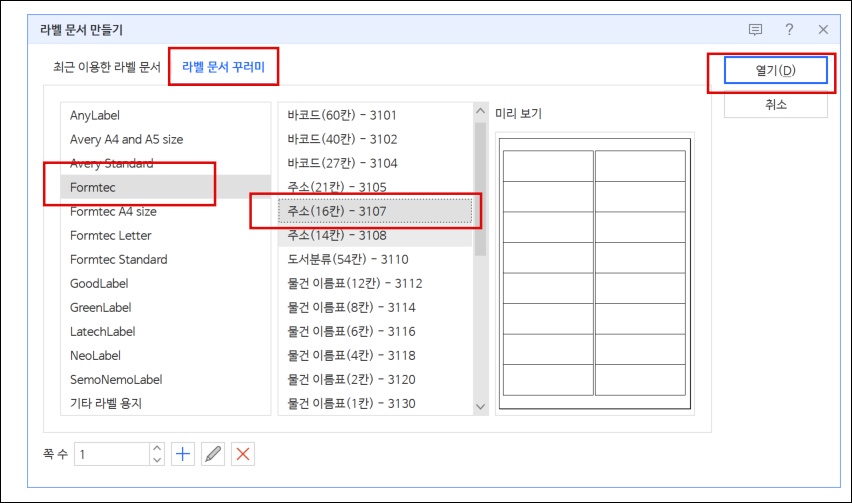
Task: Open the dialog feedback comment icon
Action: pos(755,29)
